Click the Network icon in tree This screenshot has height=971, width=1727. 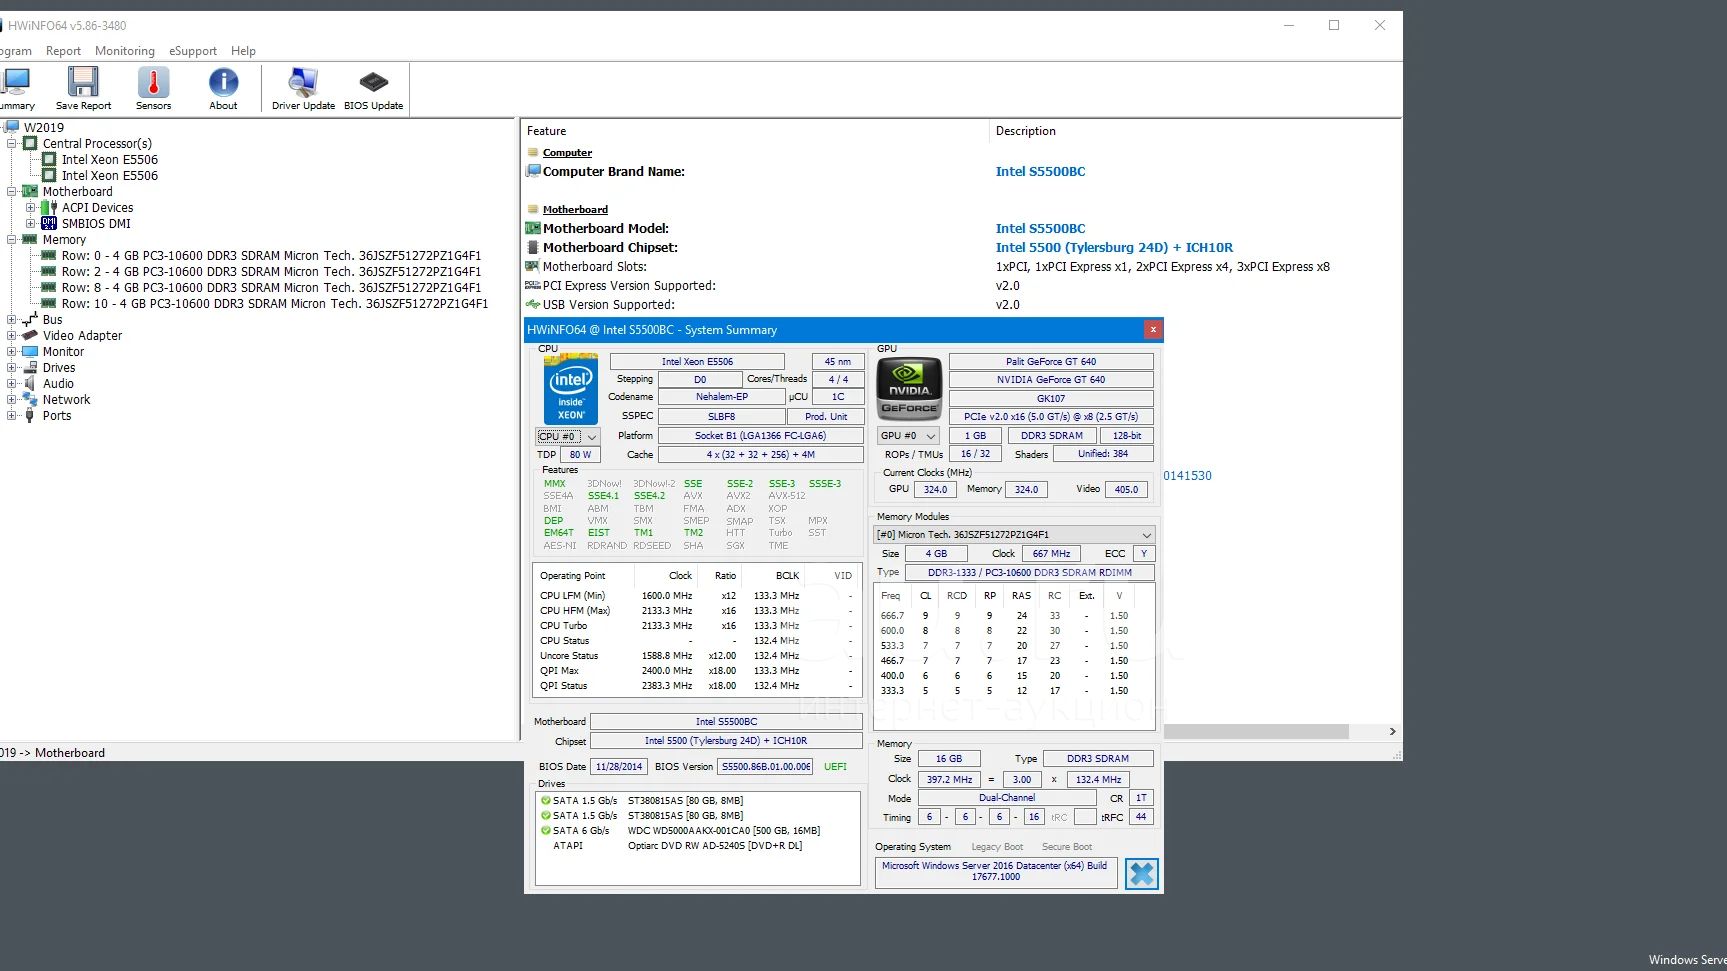pos(30,399)
